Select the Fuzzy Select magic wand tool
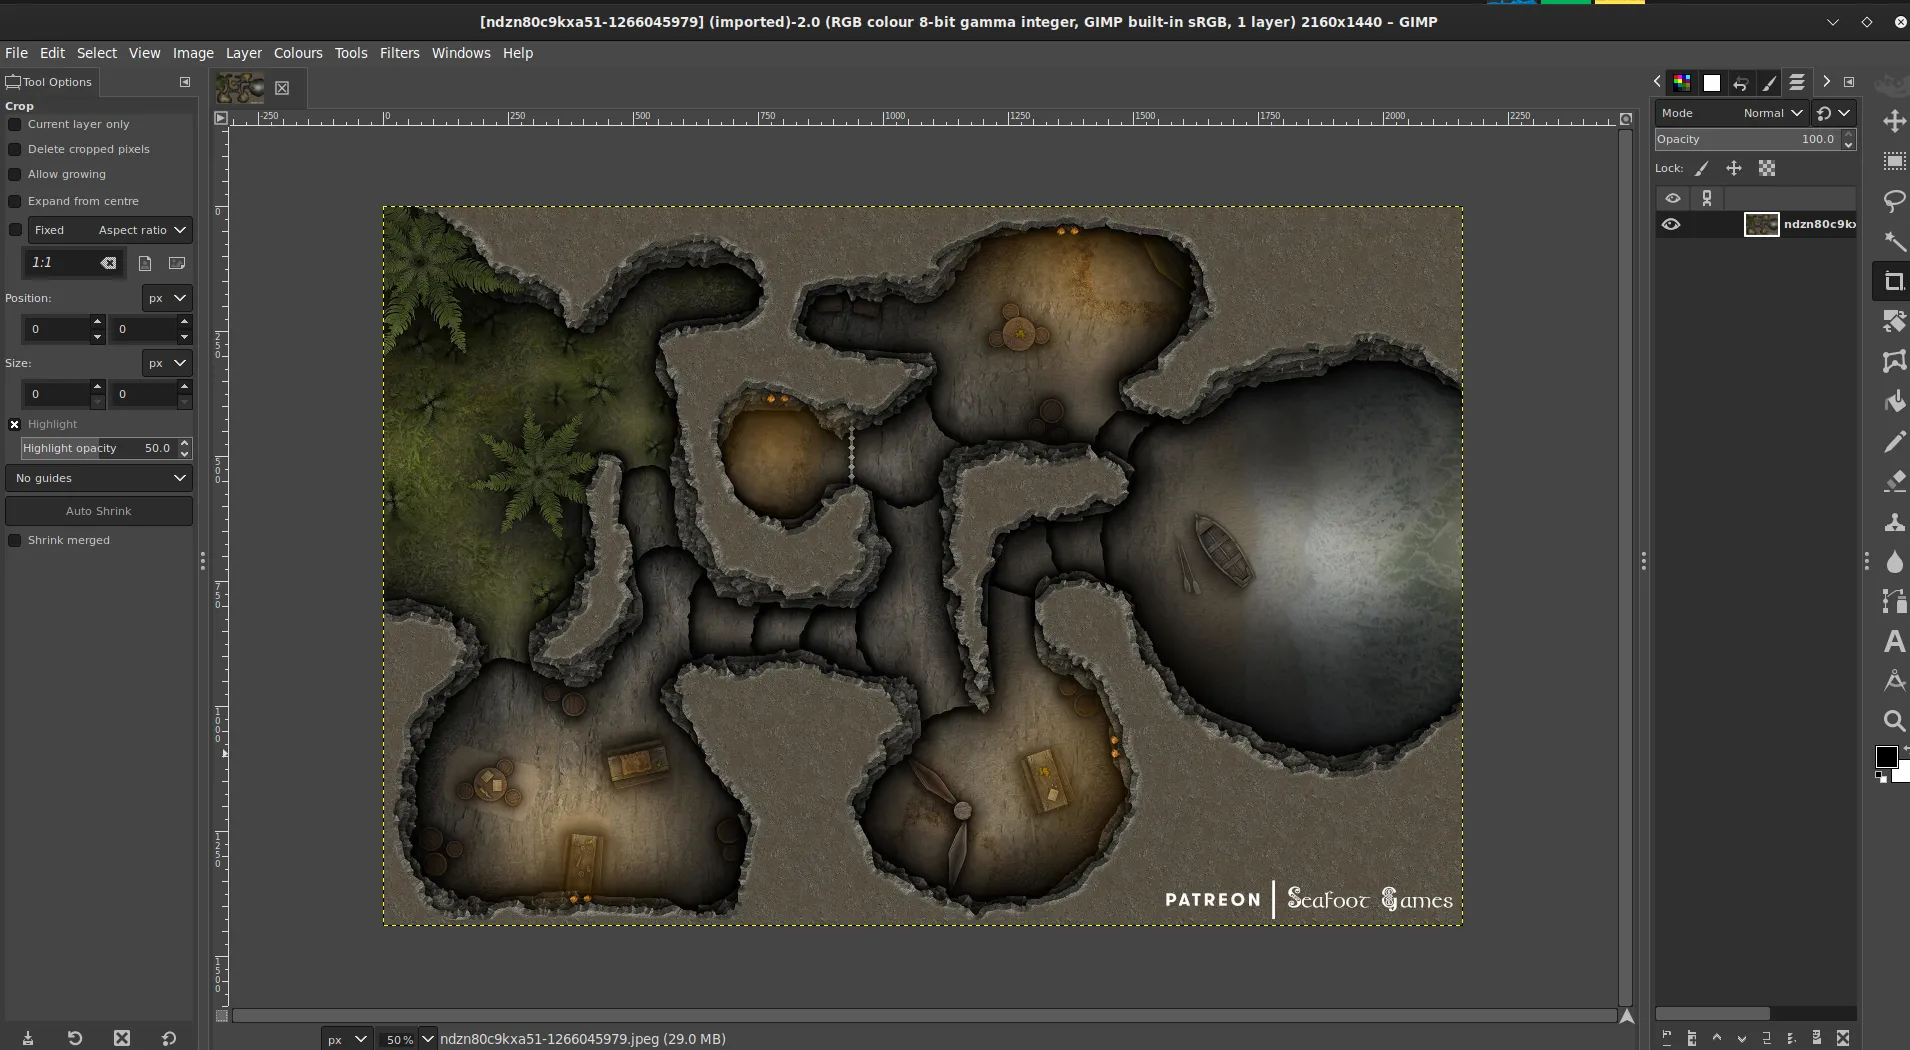 pos(1894,241)
